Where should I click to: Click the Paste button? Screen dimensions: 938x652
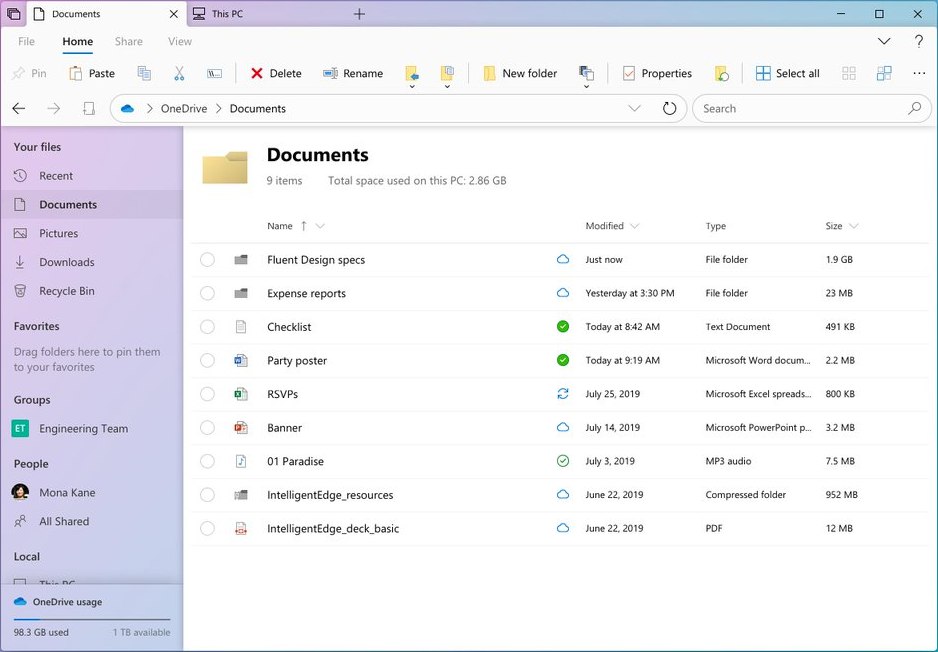click(92, 73)
